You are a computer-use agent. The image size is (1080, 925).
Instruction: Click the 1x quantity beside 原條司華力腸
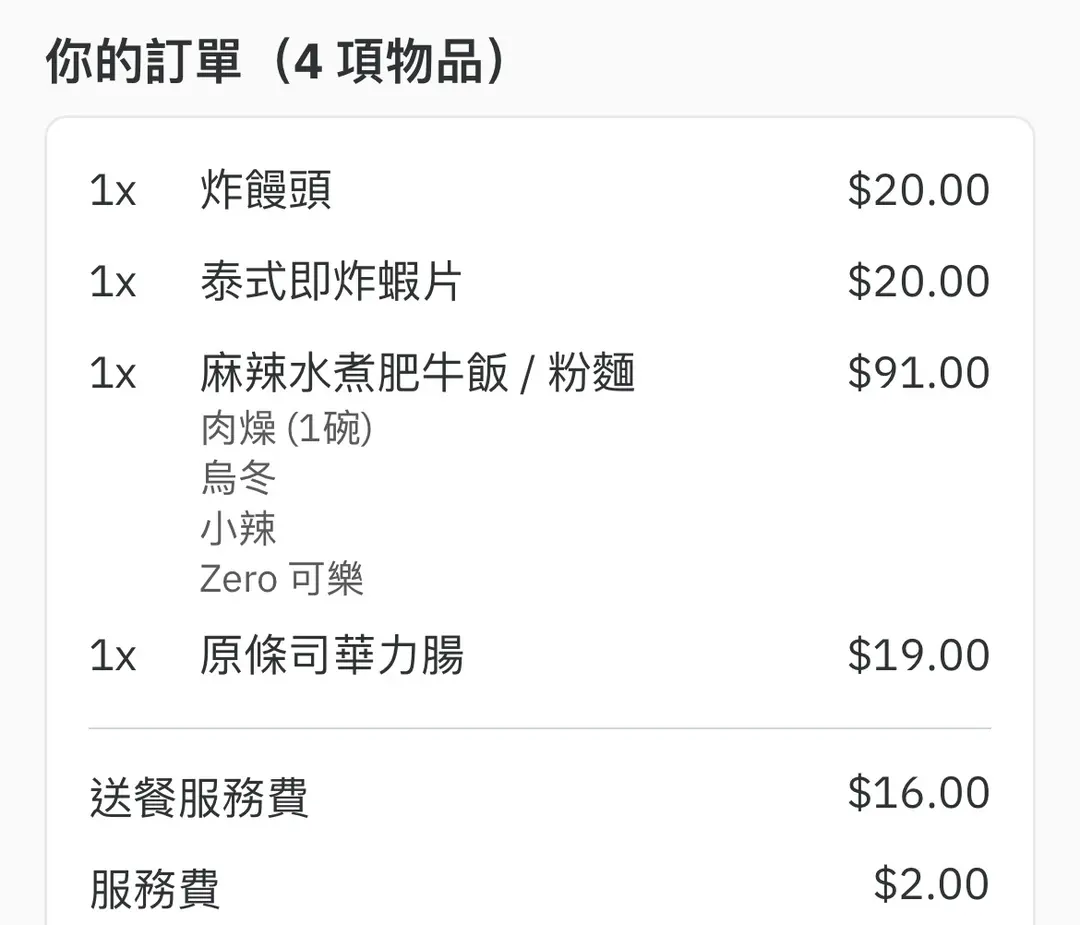(x=113, y=656)
